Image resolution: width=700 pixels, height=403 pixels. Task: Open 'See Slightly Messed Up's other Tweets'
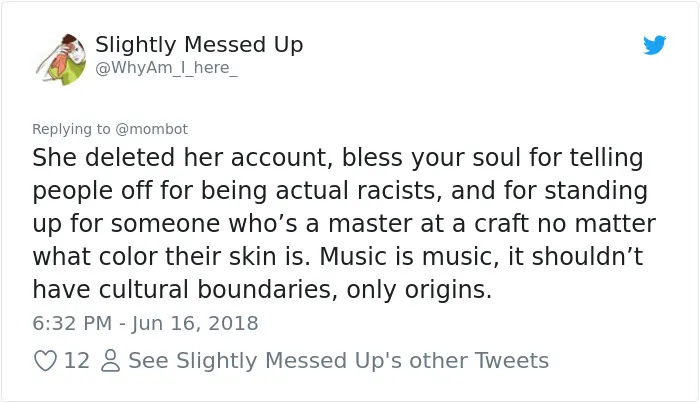[x=338, y=361]
